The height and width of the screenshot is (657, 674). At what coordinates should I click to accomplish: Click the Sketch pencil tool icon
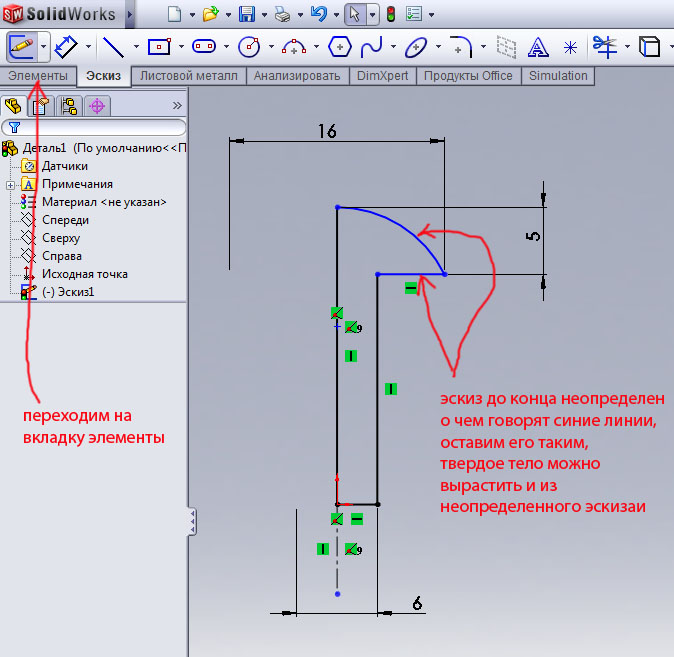pos(21,46)
